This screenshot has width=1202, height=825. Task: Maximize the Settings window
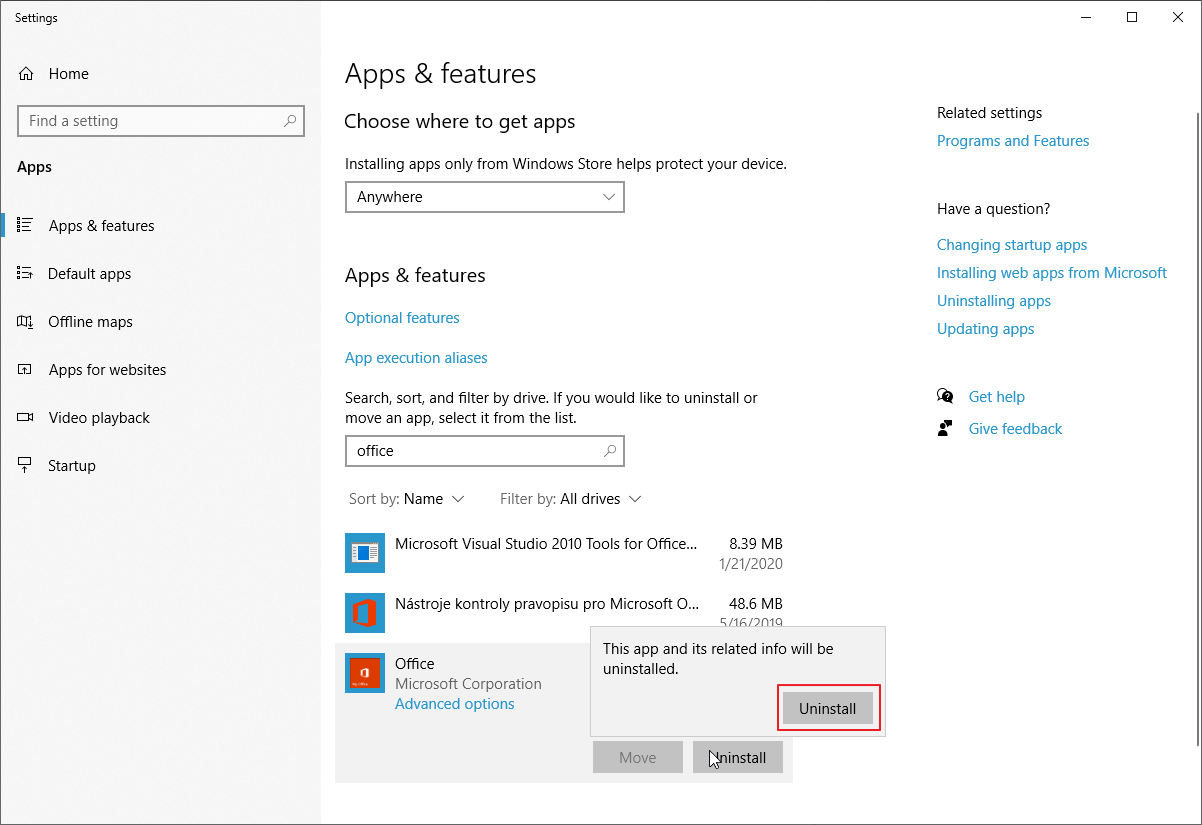coord(1132,17)
